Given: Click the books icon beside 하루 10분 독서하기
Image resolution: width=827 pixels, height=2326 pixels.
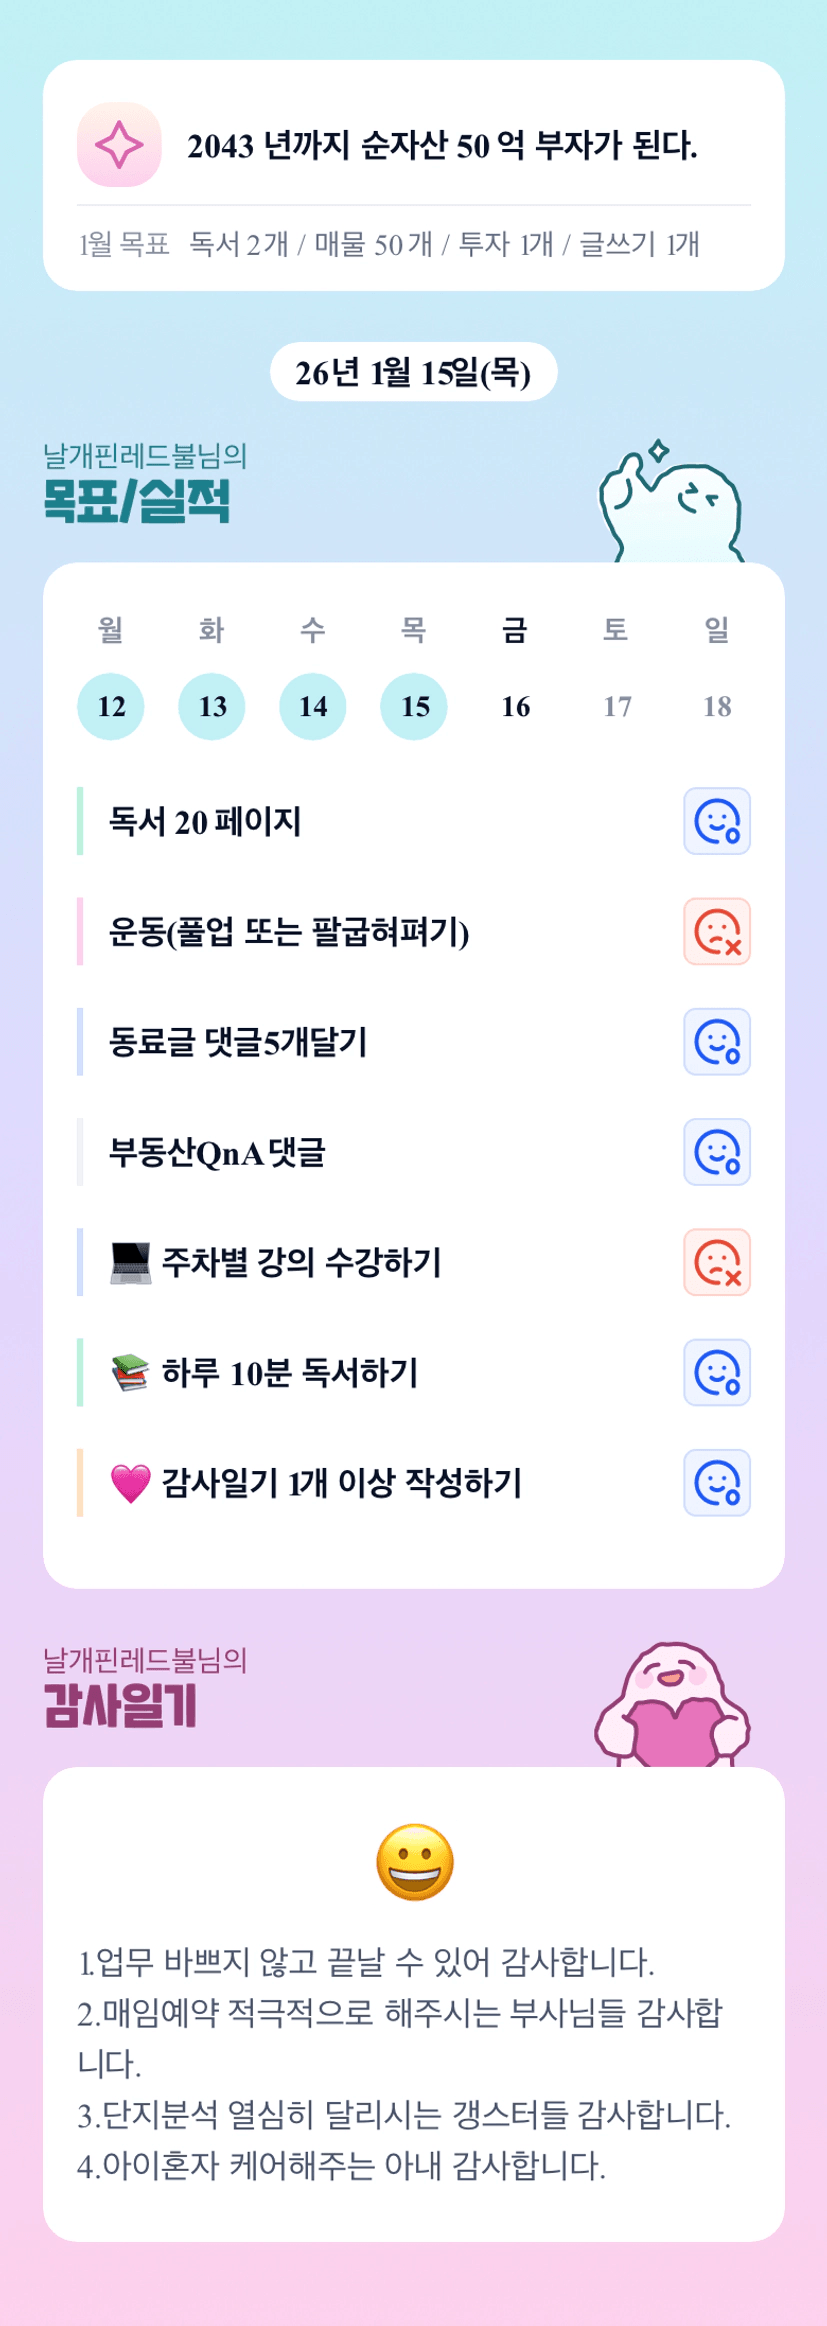Looking at the screenshot, I should point(130,1373).
